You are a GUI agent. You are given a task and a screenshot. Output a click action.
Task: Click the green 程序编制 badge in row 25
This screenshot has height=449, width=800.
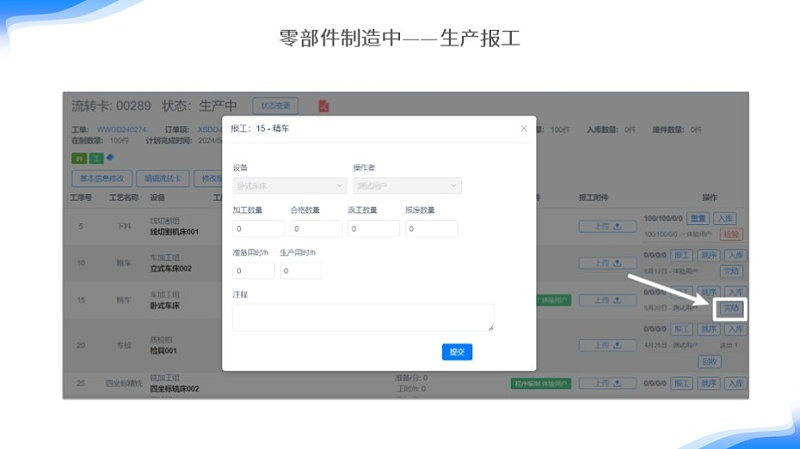coord(540,382)
